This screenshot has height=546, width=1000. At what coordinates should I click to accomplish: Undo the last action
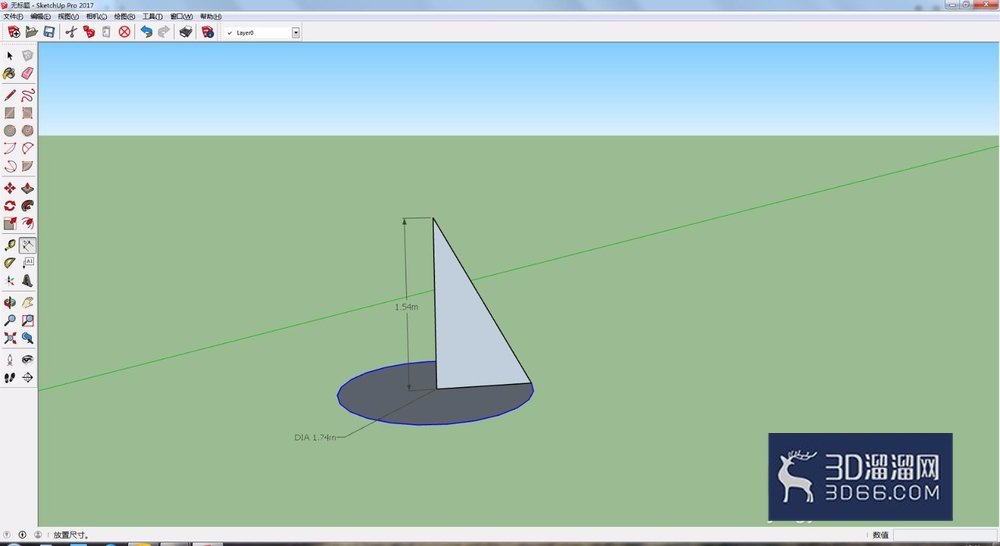click(147, 32)
